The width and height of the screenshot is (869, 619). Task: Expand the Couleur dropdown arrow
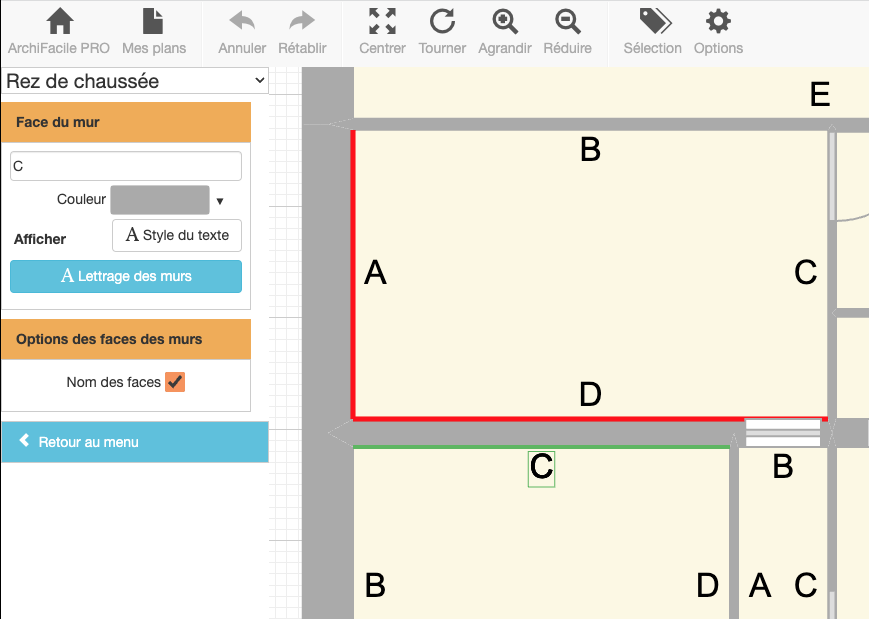[220, 201]
